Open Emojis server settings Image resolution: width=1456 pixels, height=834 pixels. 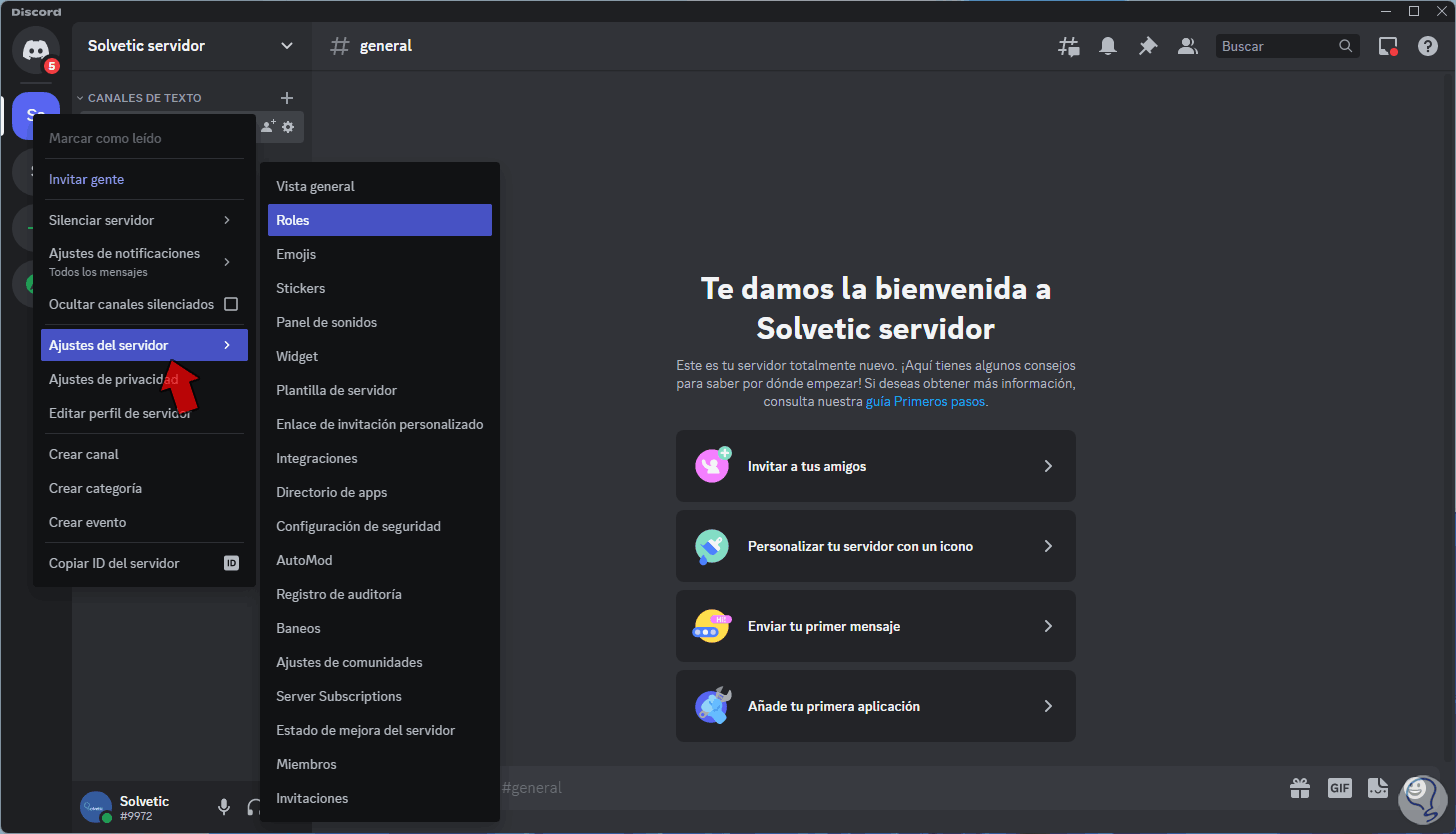(380, 254)
